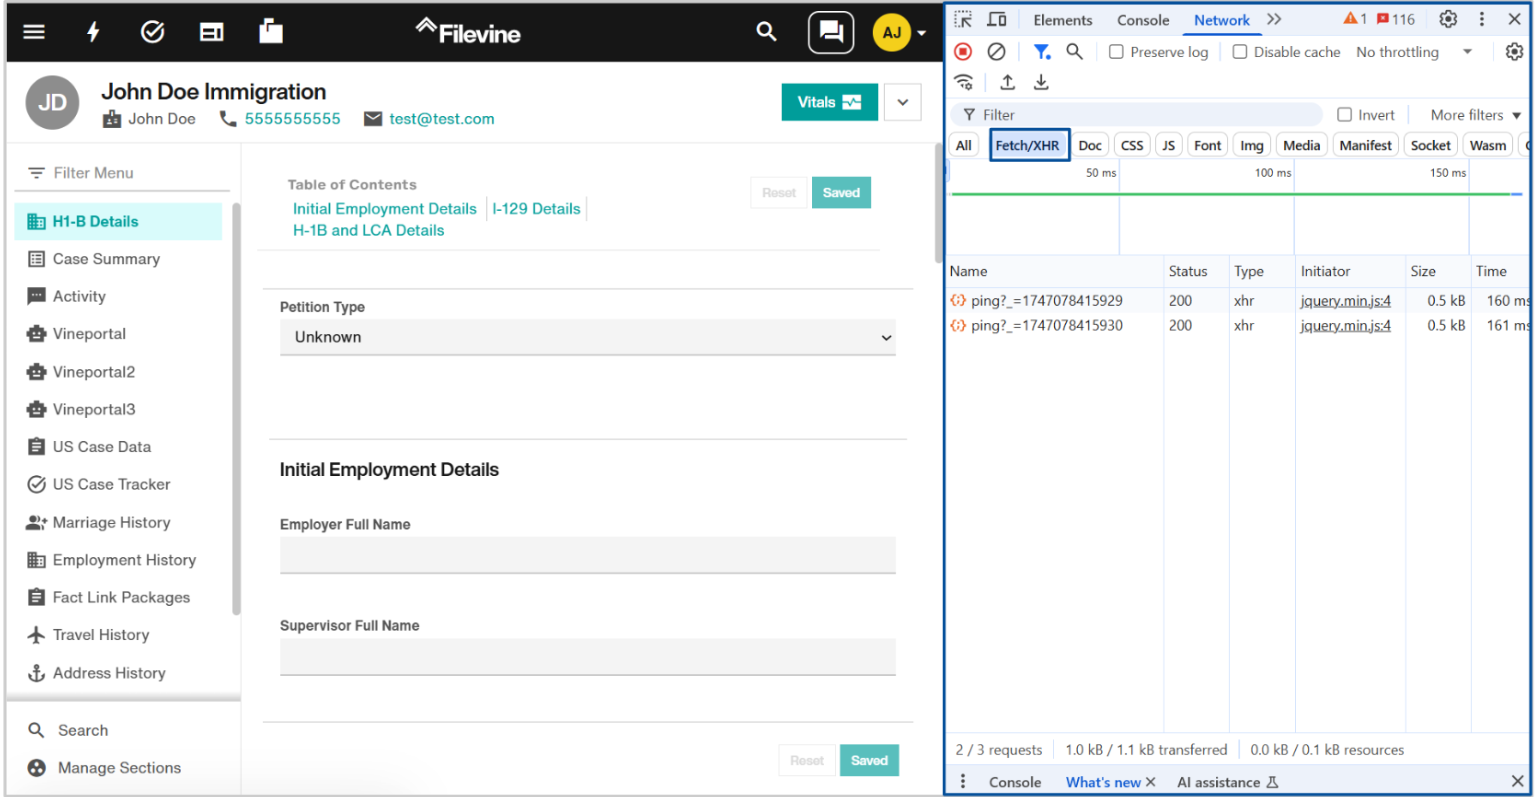Image resolution: width=1535 pixels, height=797 pixels.
Task: Open the tasks checkmark icon in header
Action: (x=152, y=32)
